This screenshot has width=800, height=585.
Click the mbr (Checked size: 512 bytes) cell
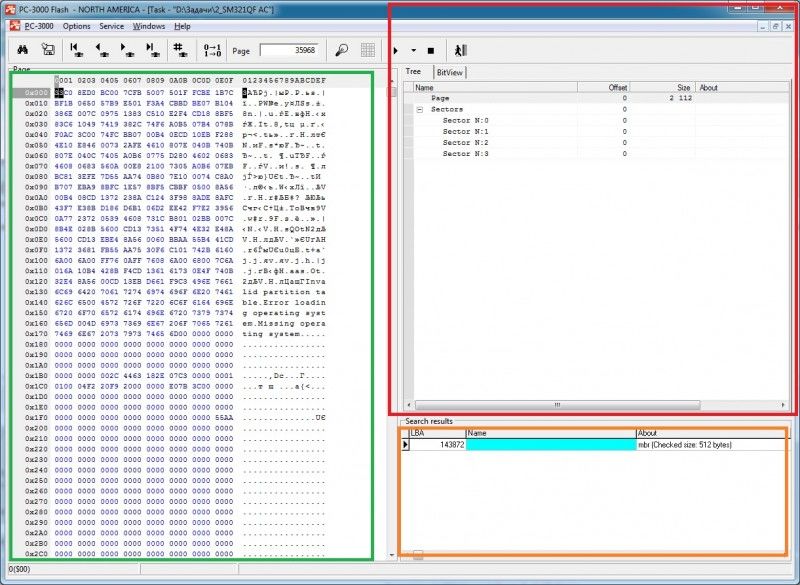coord(685,445)
